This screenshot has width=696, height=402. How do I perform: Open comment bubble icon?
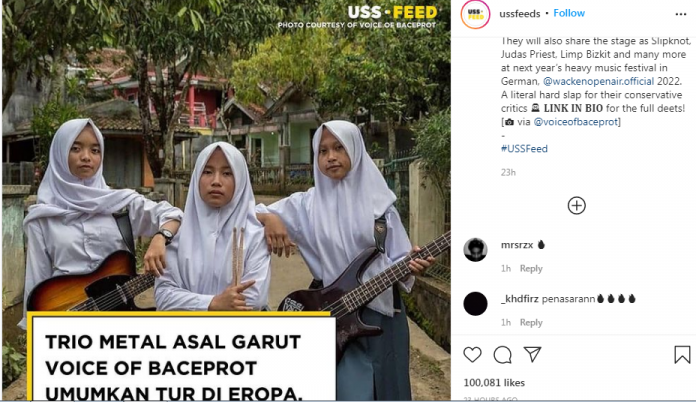pos(502,355)
